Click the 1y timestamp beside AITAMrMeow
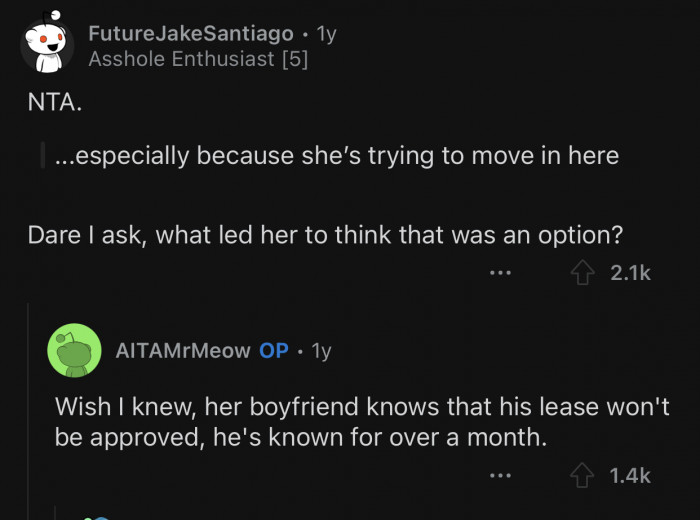Viewport: 700px width, 520px height. 321,351
